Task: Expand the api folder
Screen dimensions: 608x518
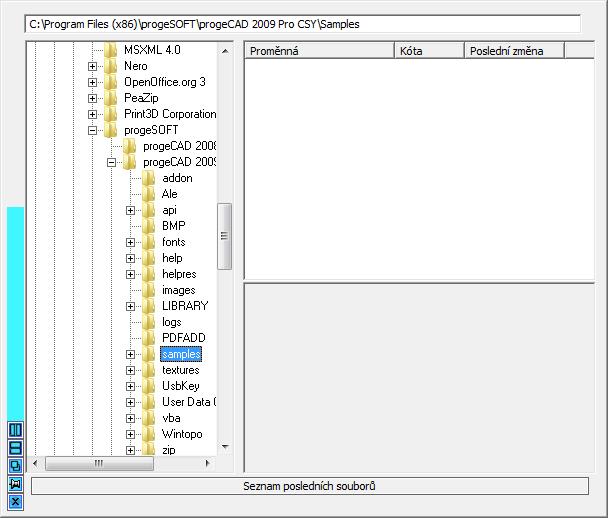Action: tap(130, 210)
